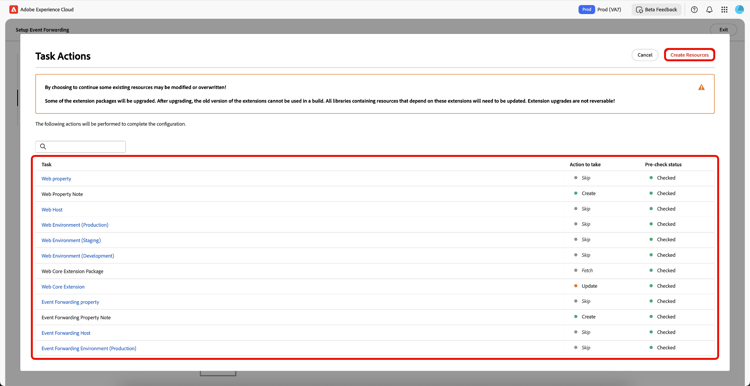Click the Setup Event Forwarding title

click(x=42, y=30)
